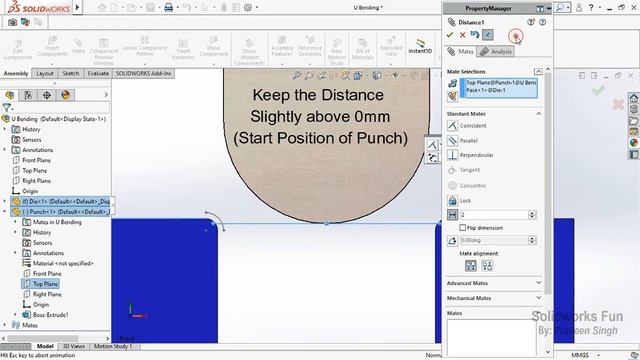Click the distance value input field
Screen dimensions: 640x360
pos(494,215)
